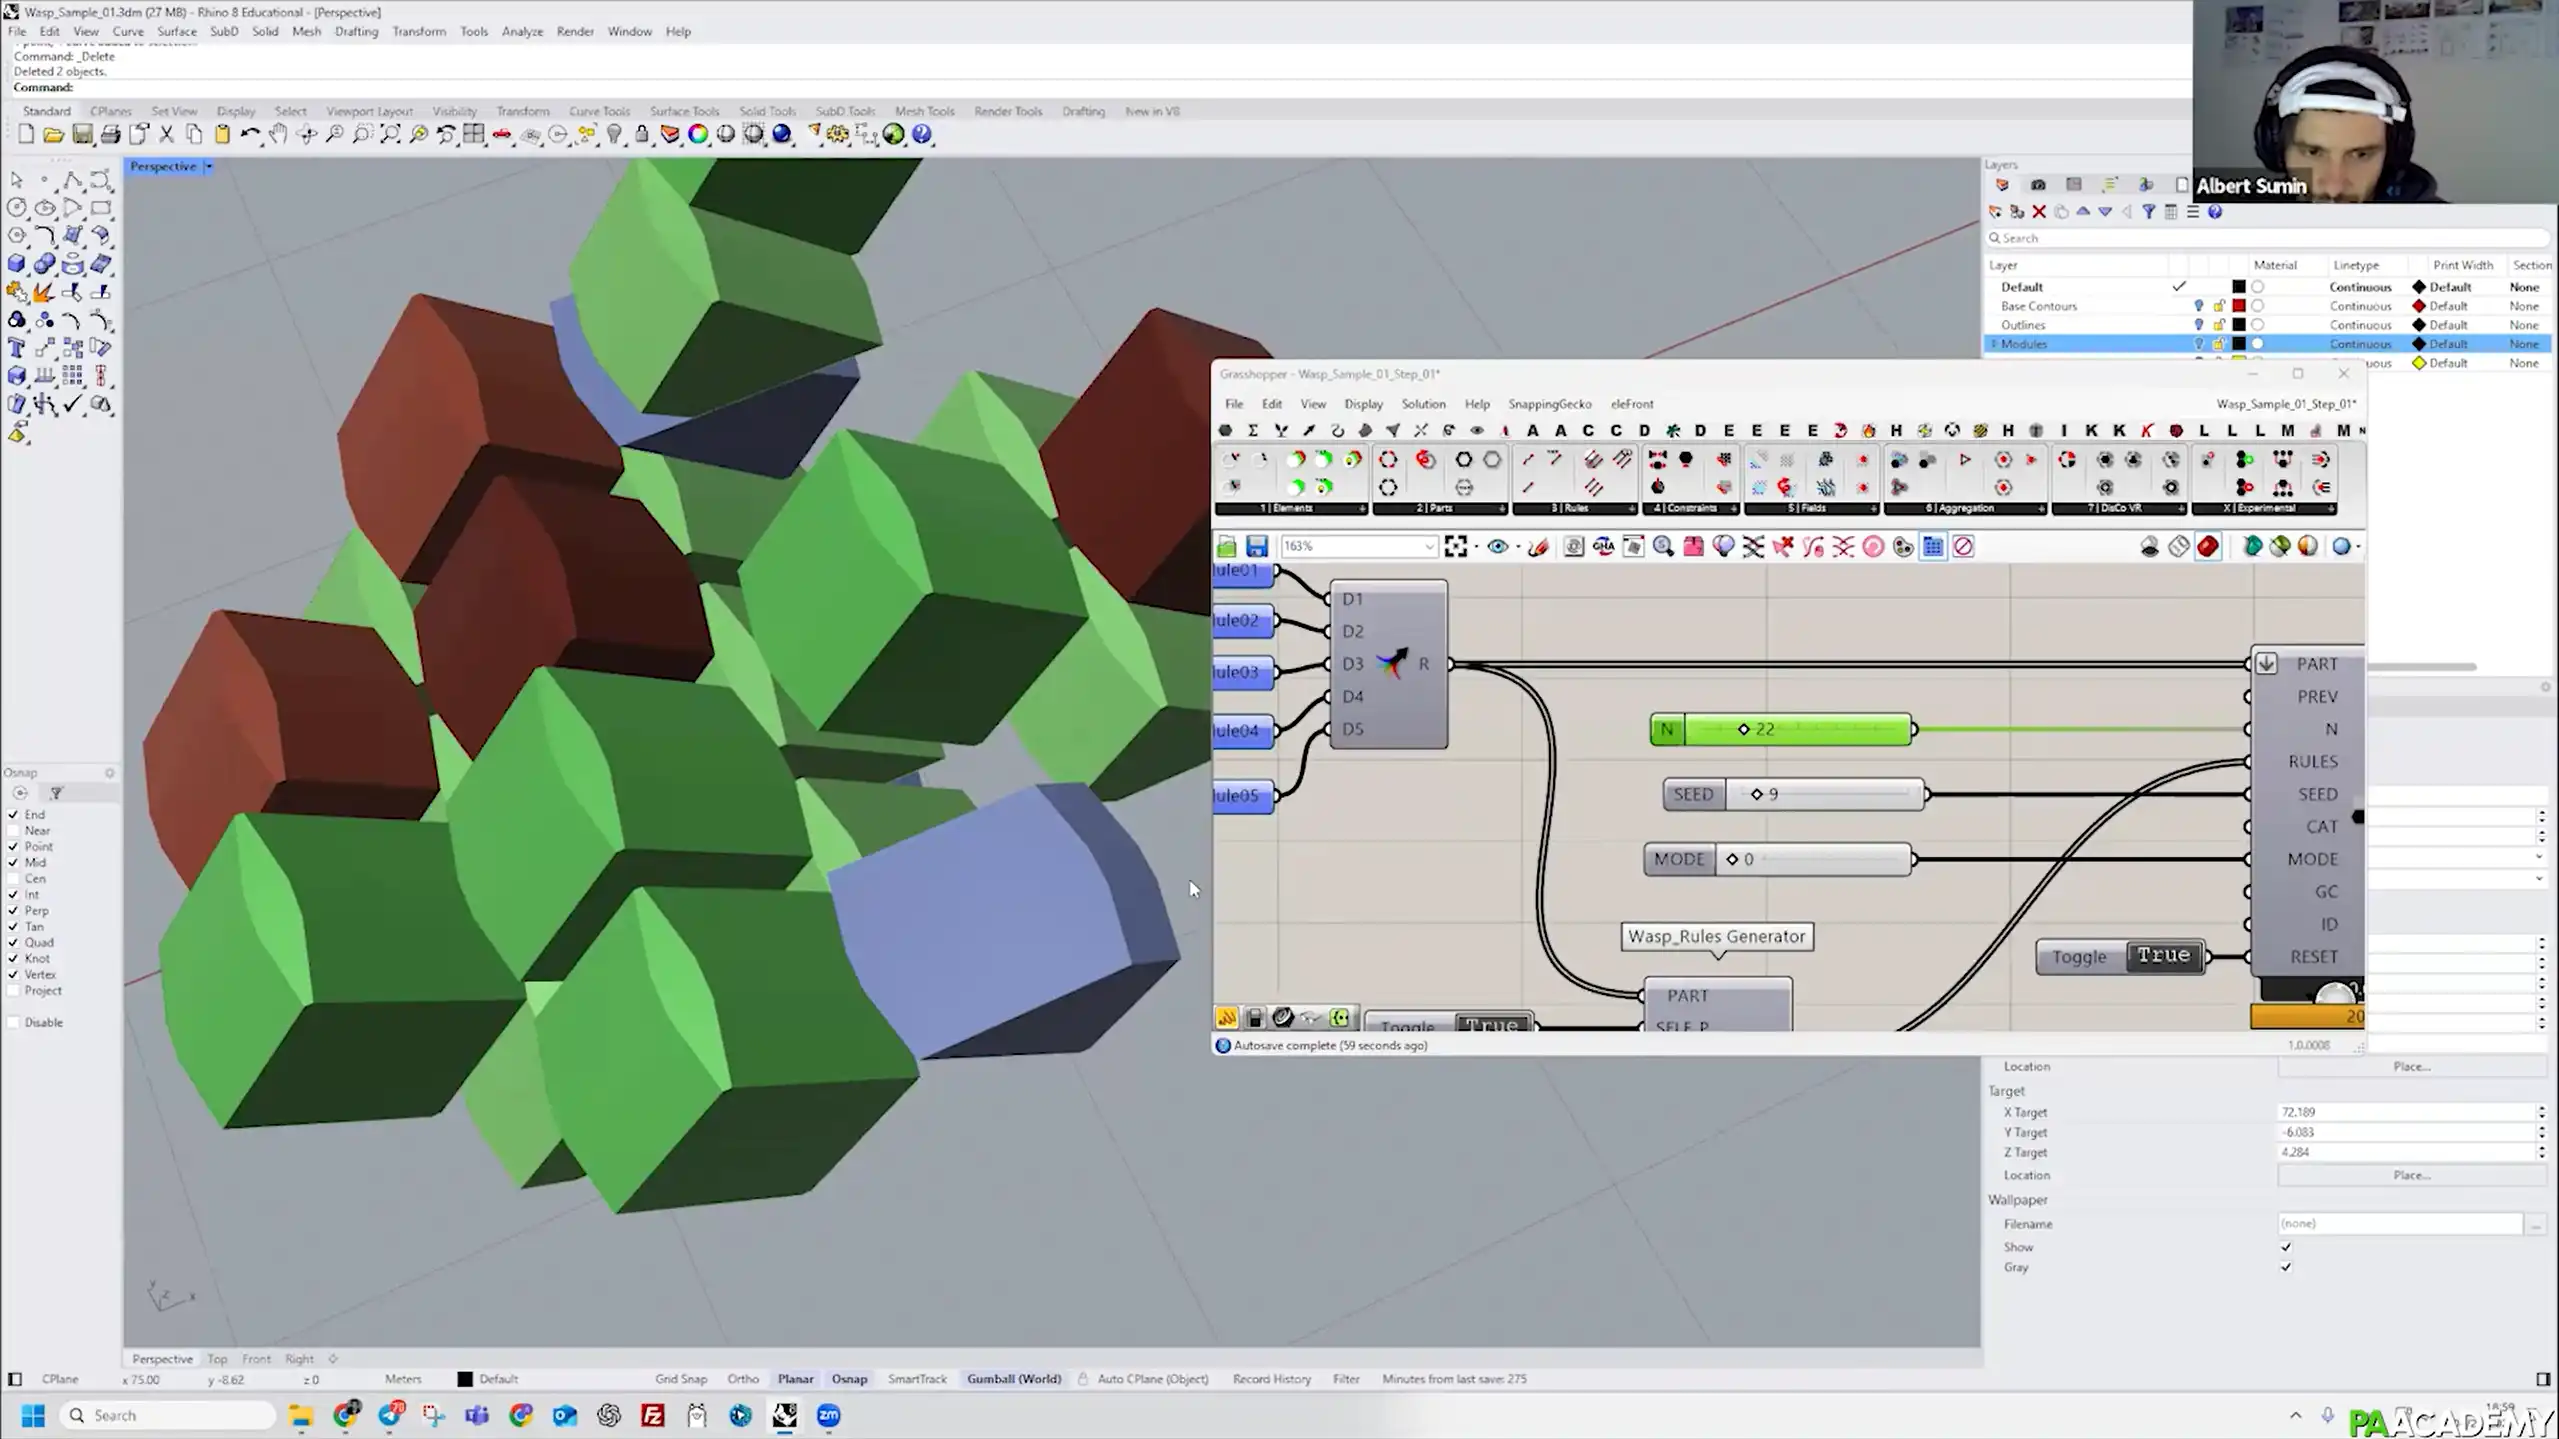Select the Wasp Rules Generator spinner icon
Image resolution: width=2559 pixels, height=1439 pixels.
(x=1394, y=663)
